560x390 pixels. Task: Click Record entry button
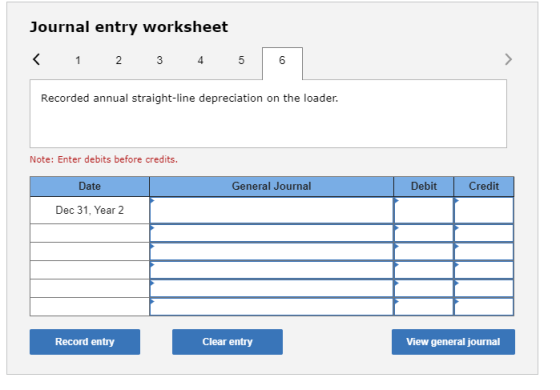(x=85, y=342)
